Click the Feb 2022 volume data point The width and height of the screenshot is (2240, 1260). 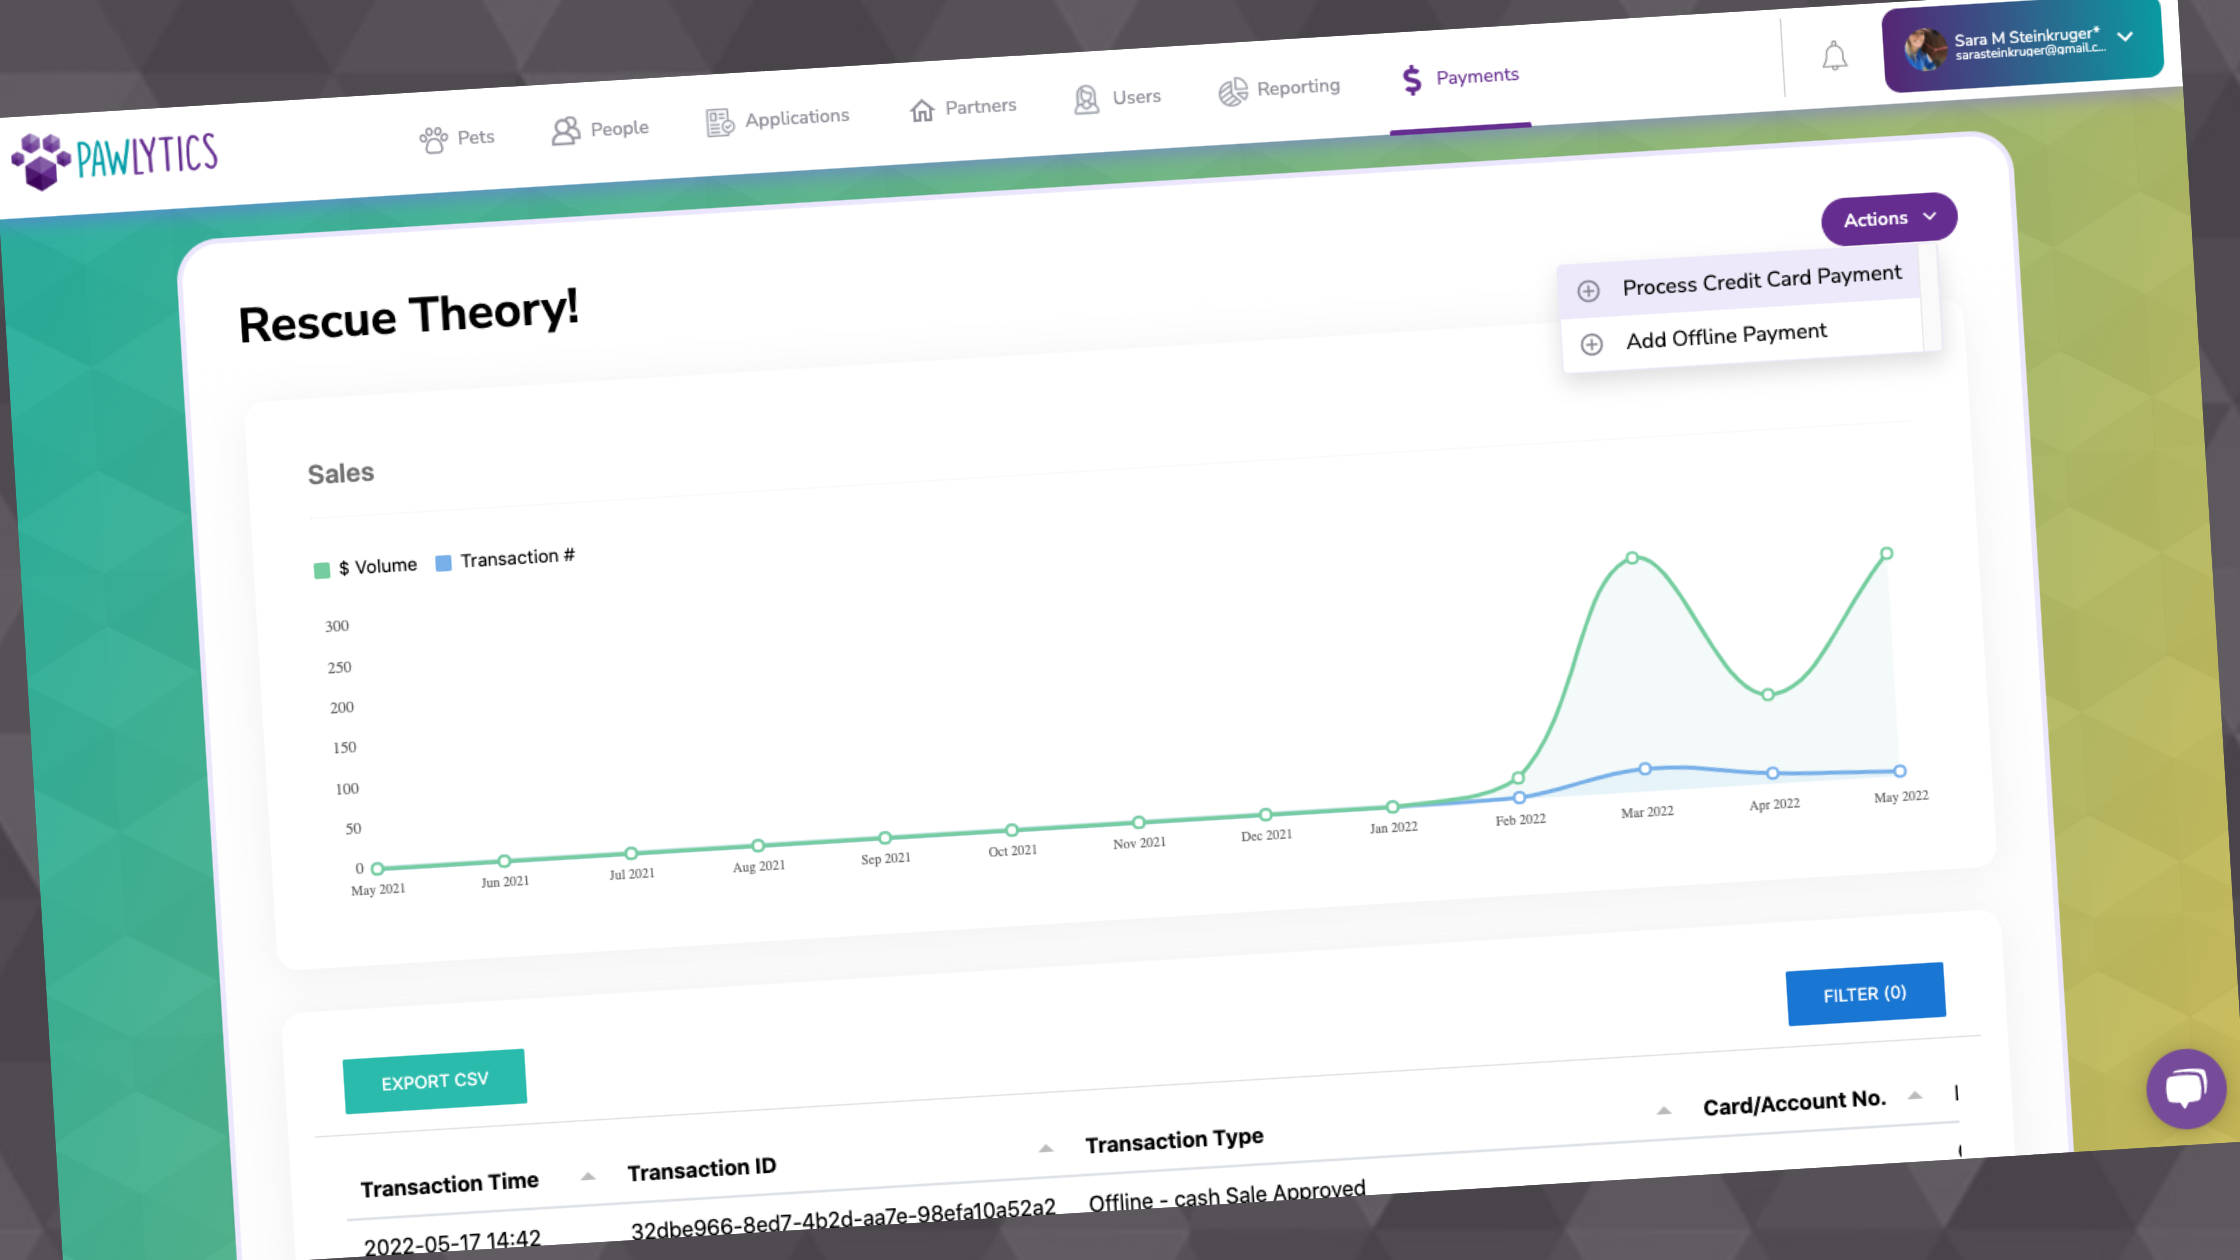[1518, 778]
